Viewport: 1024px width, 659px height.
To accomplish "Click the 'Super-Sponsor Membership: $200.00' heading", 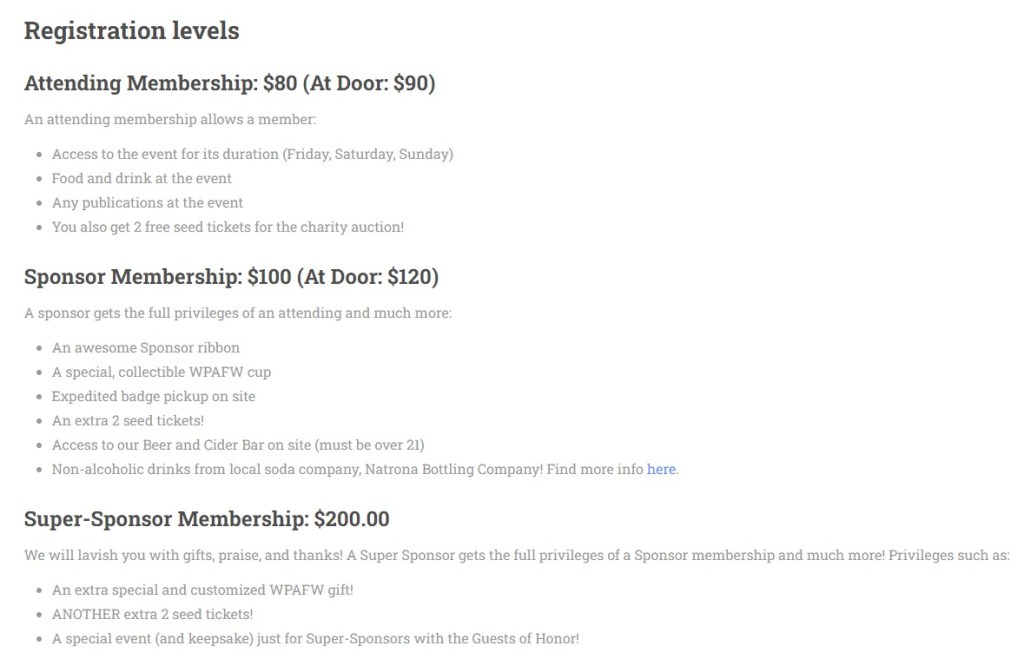I will click(206, 519).
